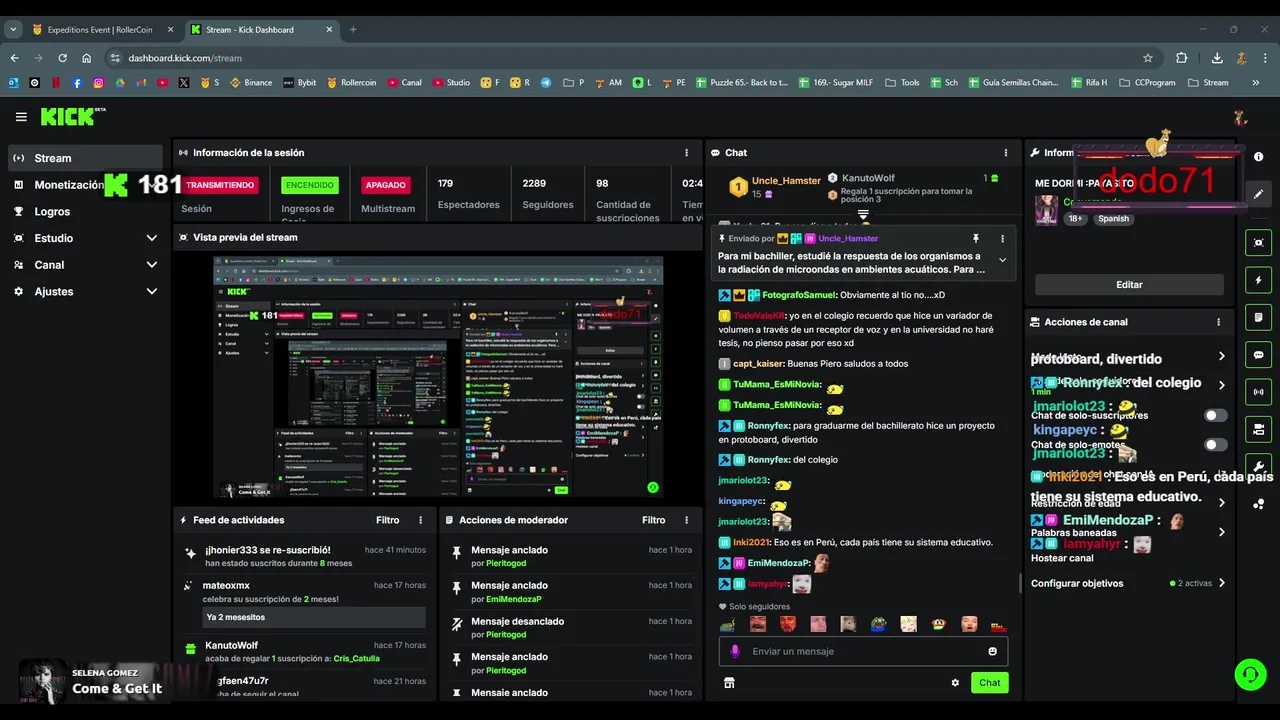The height and width of the screenshot is (720, 1280).
Task: Open the Bybit bookmark
Action: coord(299,83)
